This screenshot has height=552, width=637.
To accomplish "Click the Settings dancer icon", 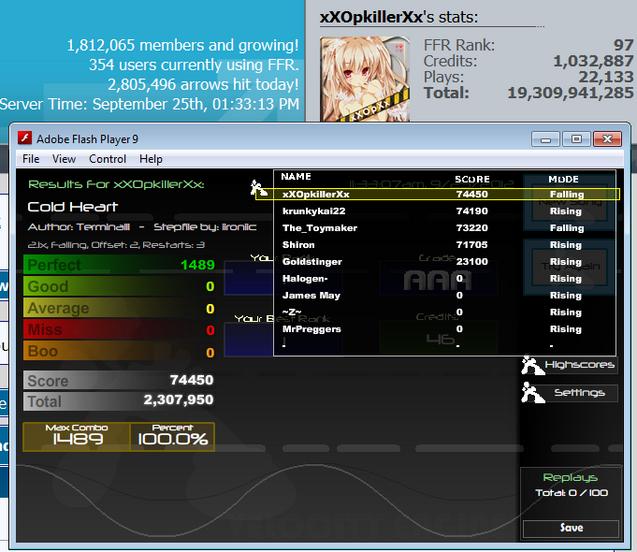I will tap(532, 392).
